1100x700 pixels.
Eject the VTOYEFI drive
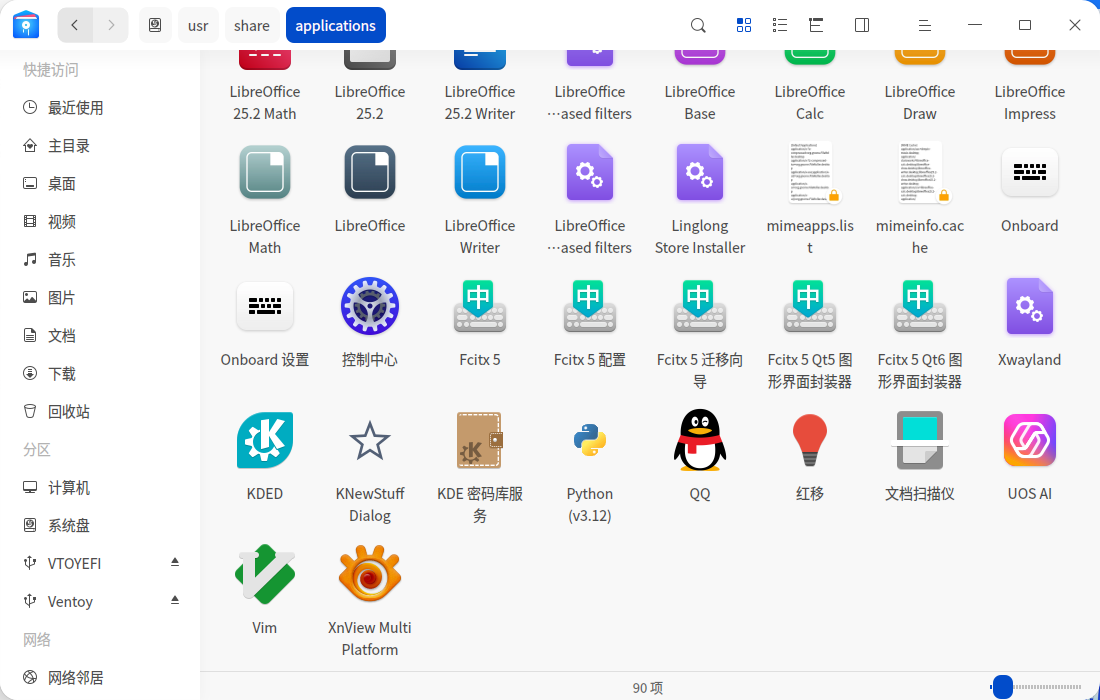pyautogui.click(x=175, y=563)
